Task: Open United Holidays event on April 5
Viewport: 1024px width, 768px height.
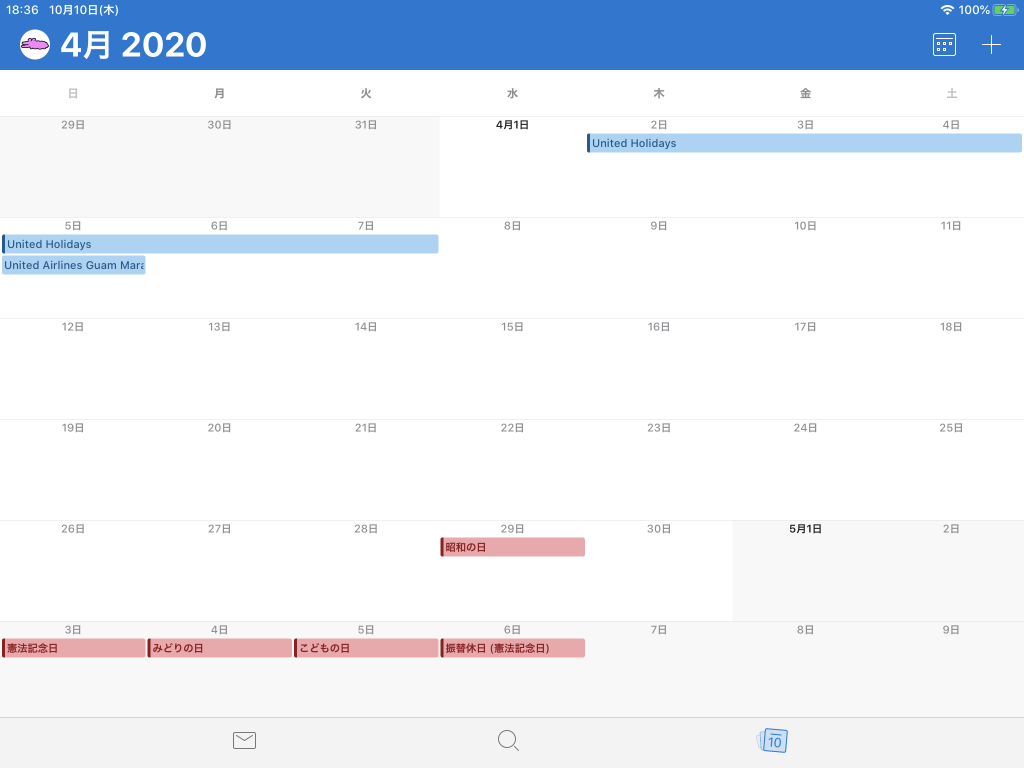Action: (220, 245)
